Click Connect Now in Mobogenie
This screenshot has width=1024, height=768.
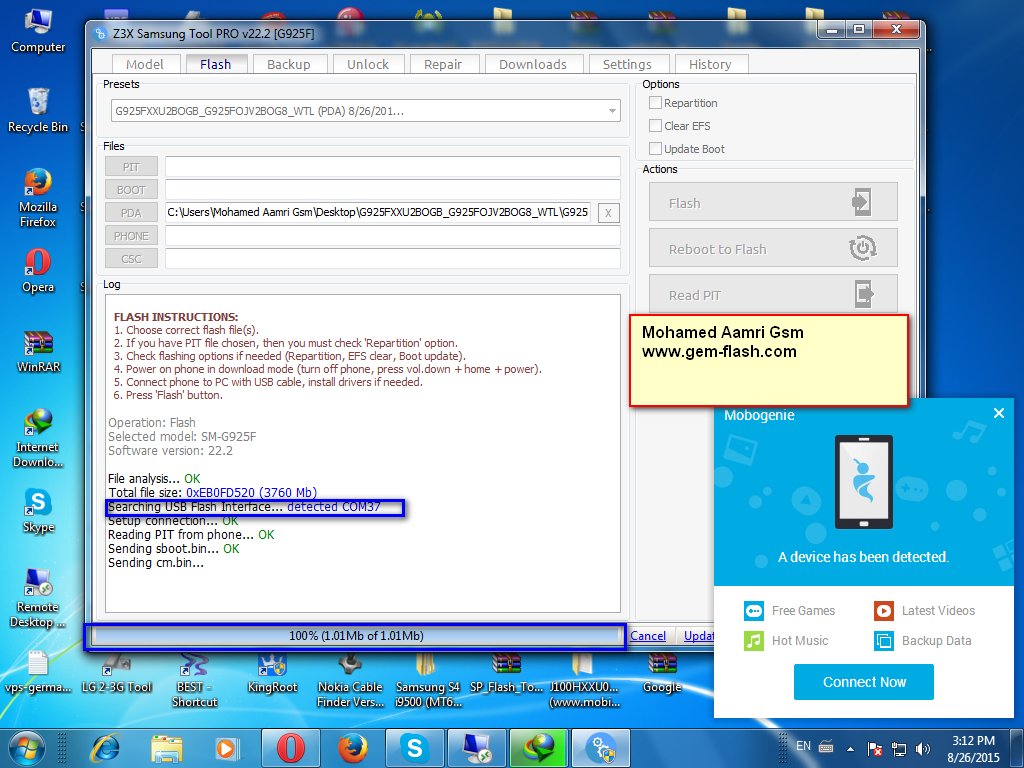[x=863, y=682]
